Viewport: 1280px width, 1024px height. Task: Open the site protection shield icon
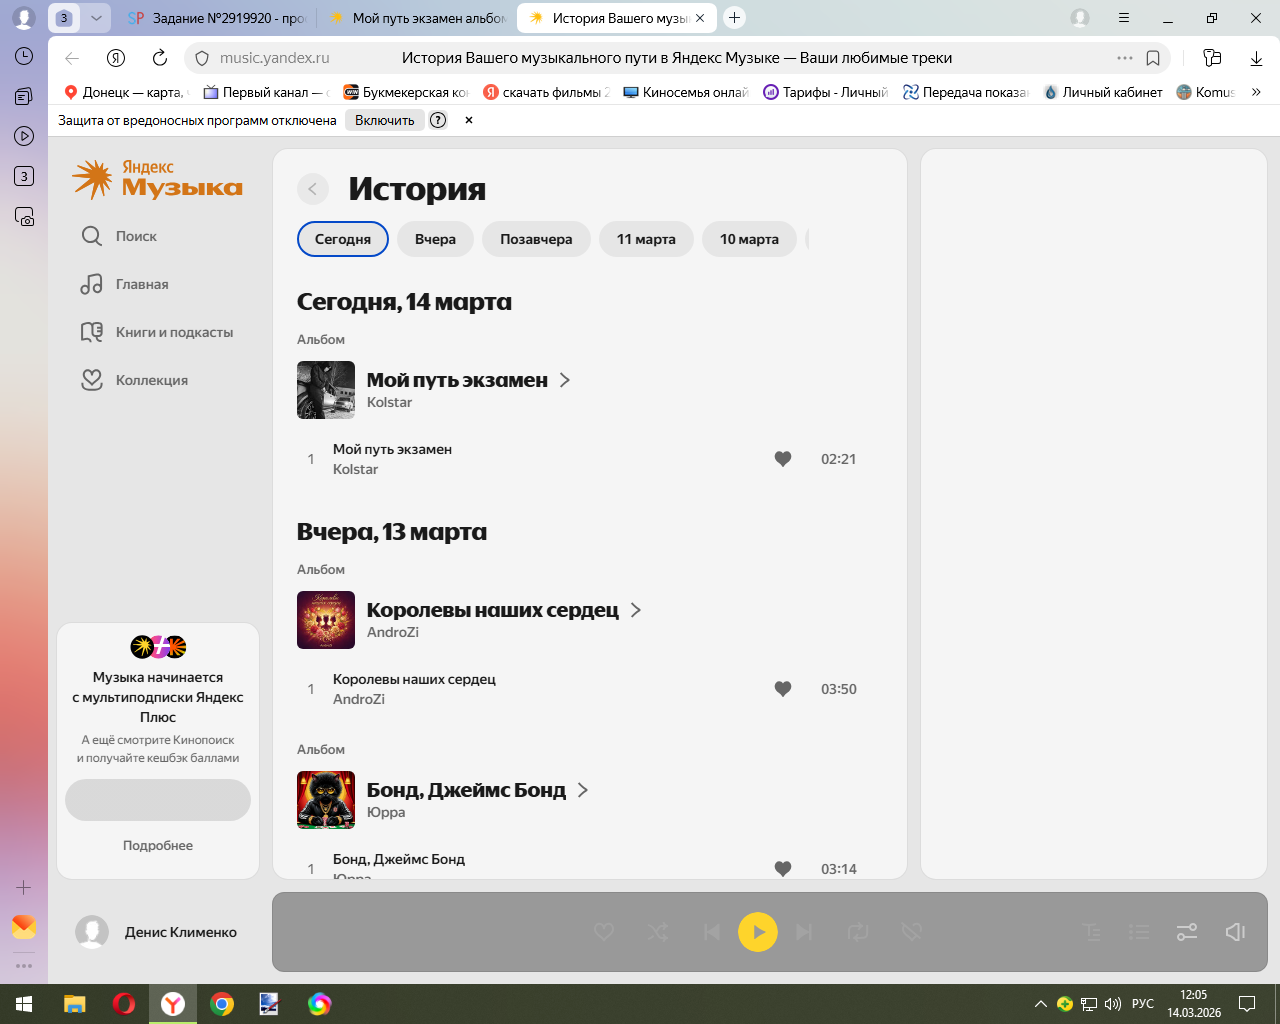tap(201, 58)
